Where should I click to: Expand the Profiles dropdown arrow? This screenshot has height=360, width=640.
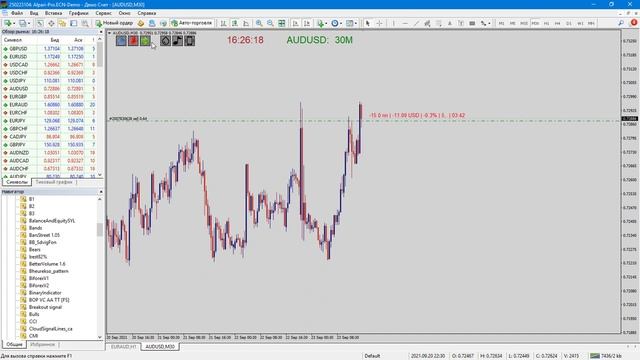[29, 23]
